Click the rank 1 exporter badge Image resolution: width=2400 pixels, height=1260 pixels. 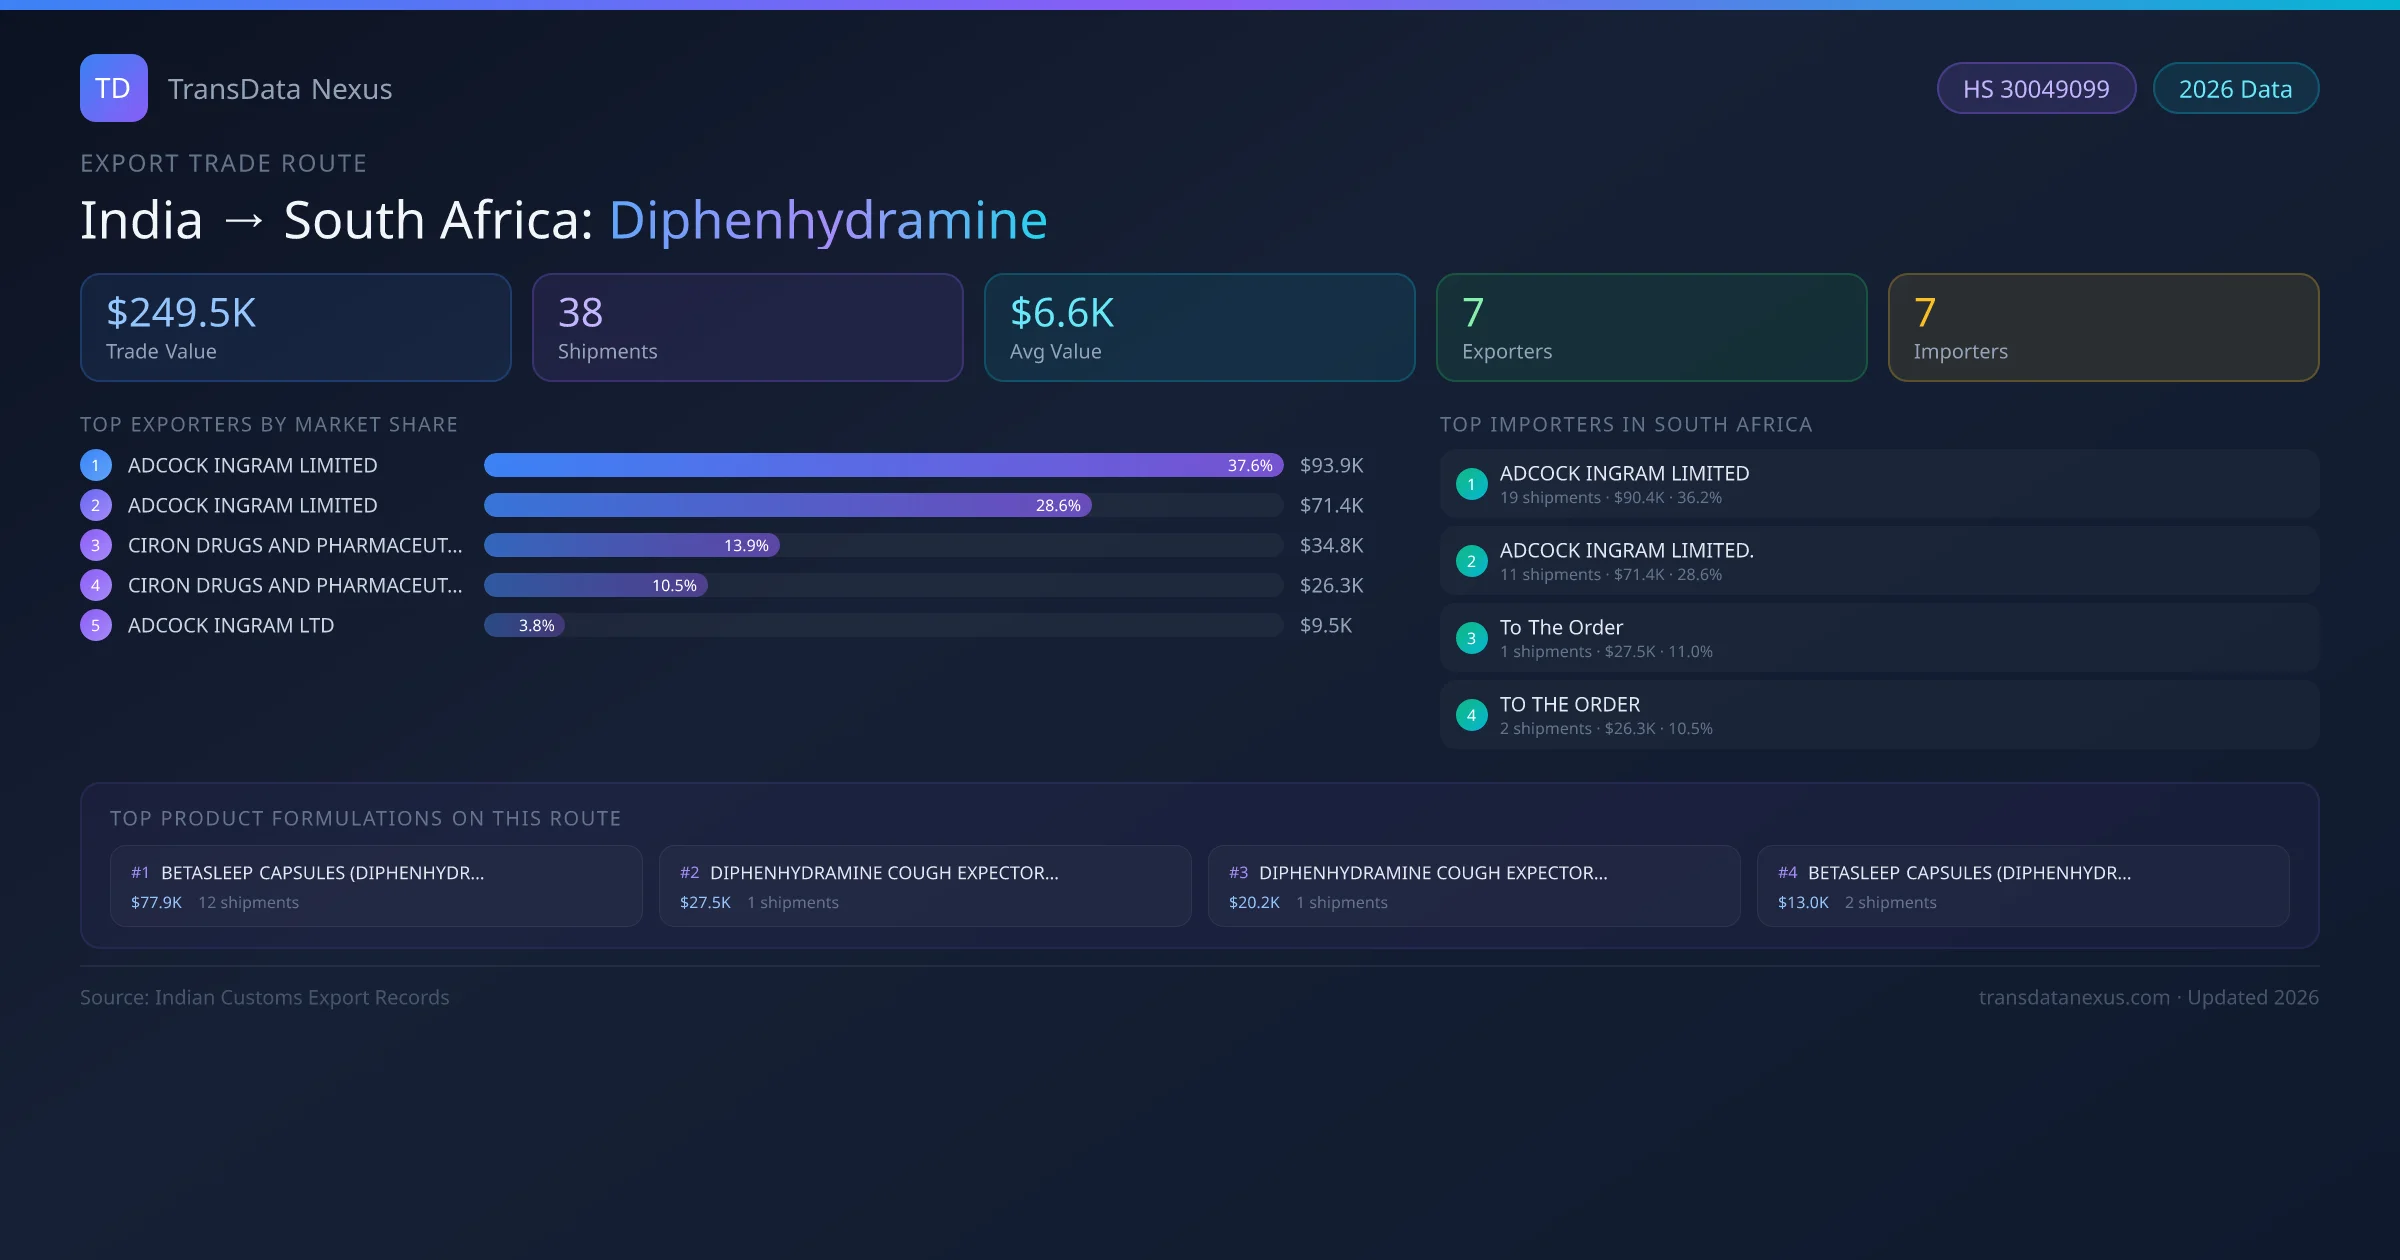click(95, 465)
